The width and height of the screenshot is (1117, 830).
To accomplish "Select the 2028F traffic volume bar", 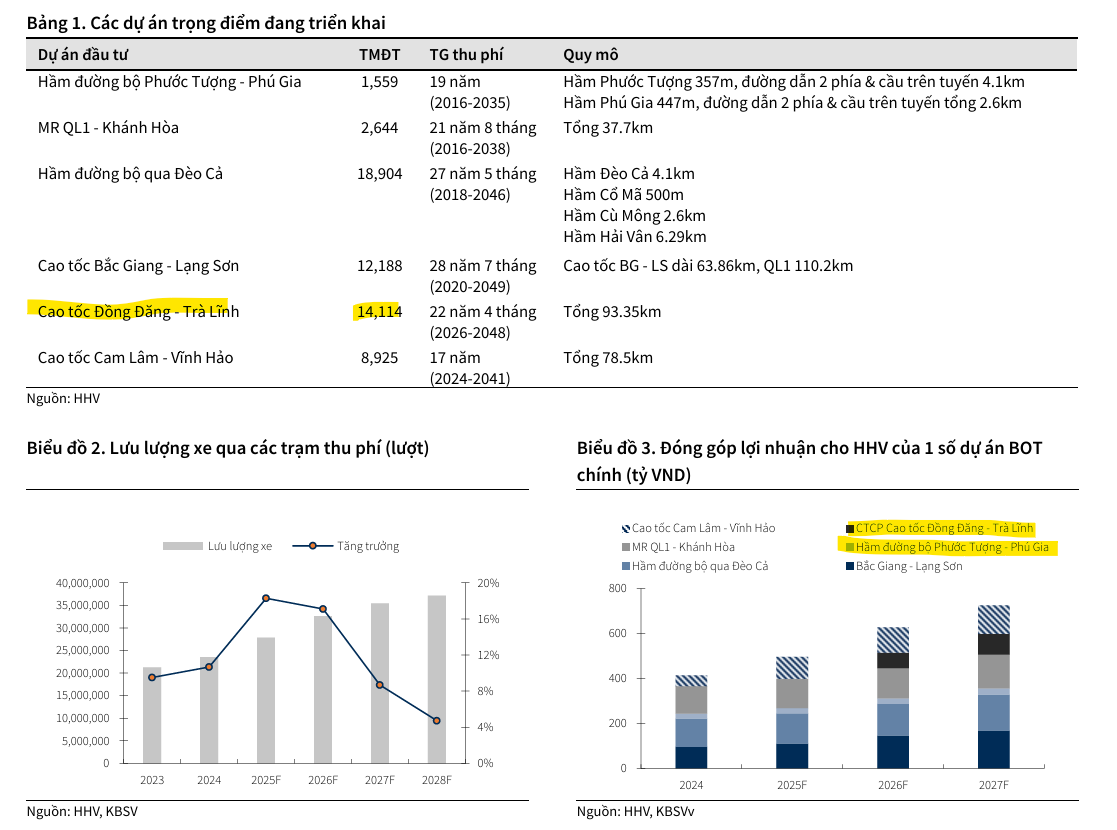I will (436, 680).
